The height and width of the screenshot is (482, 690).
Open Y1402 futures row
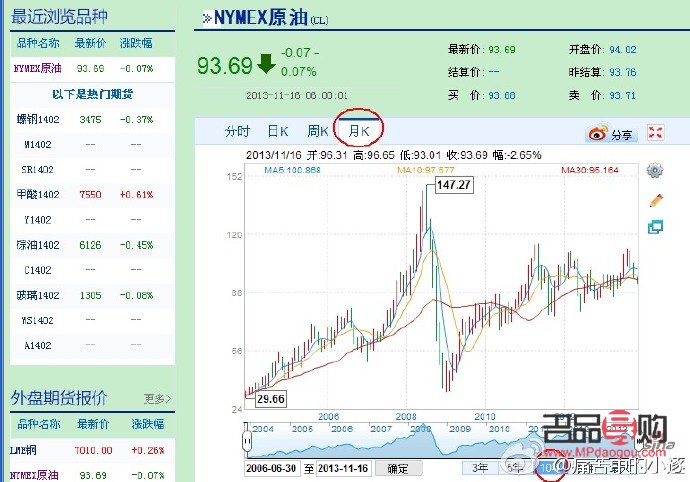tap(92, 220)
